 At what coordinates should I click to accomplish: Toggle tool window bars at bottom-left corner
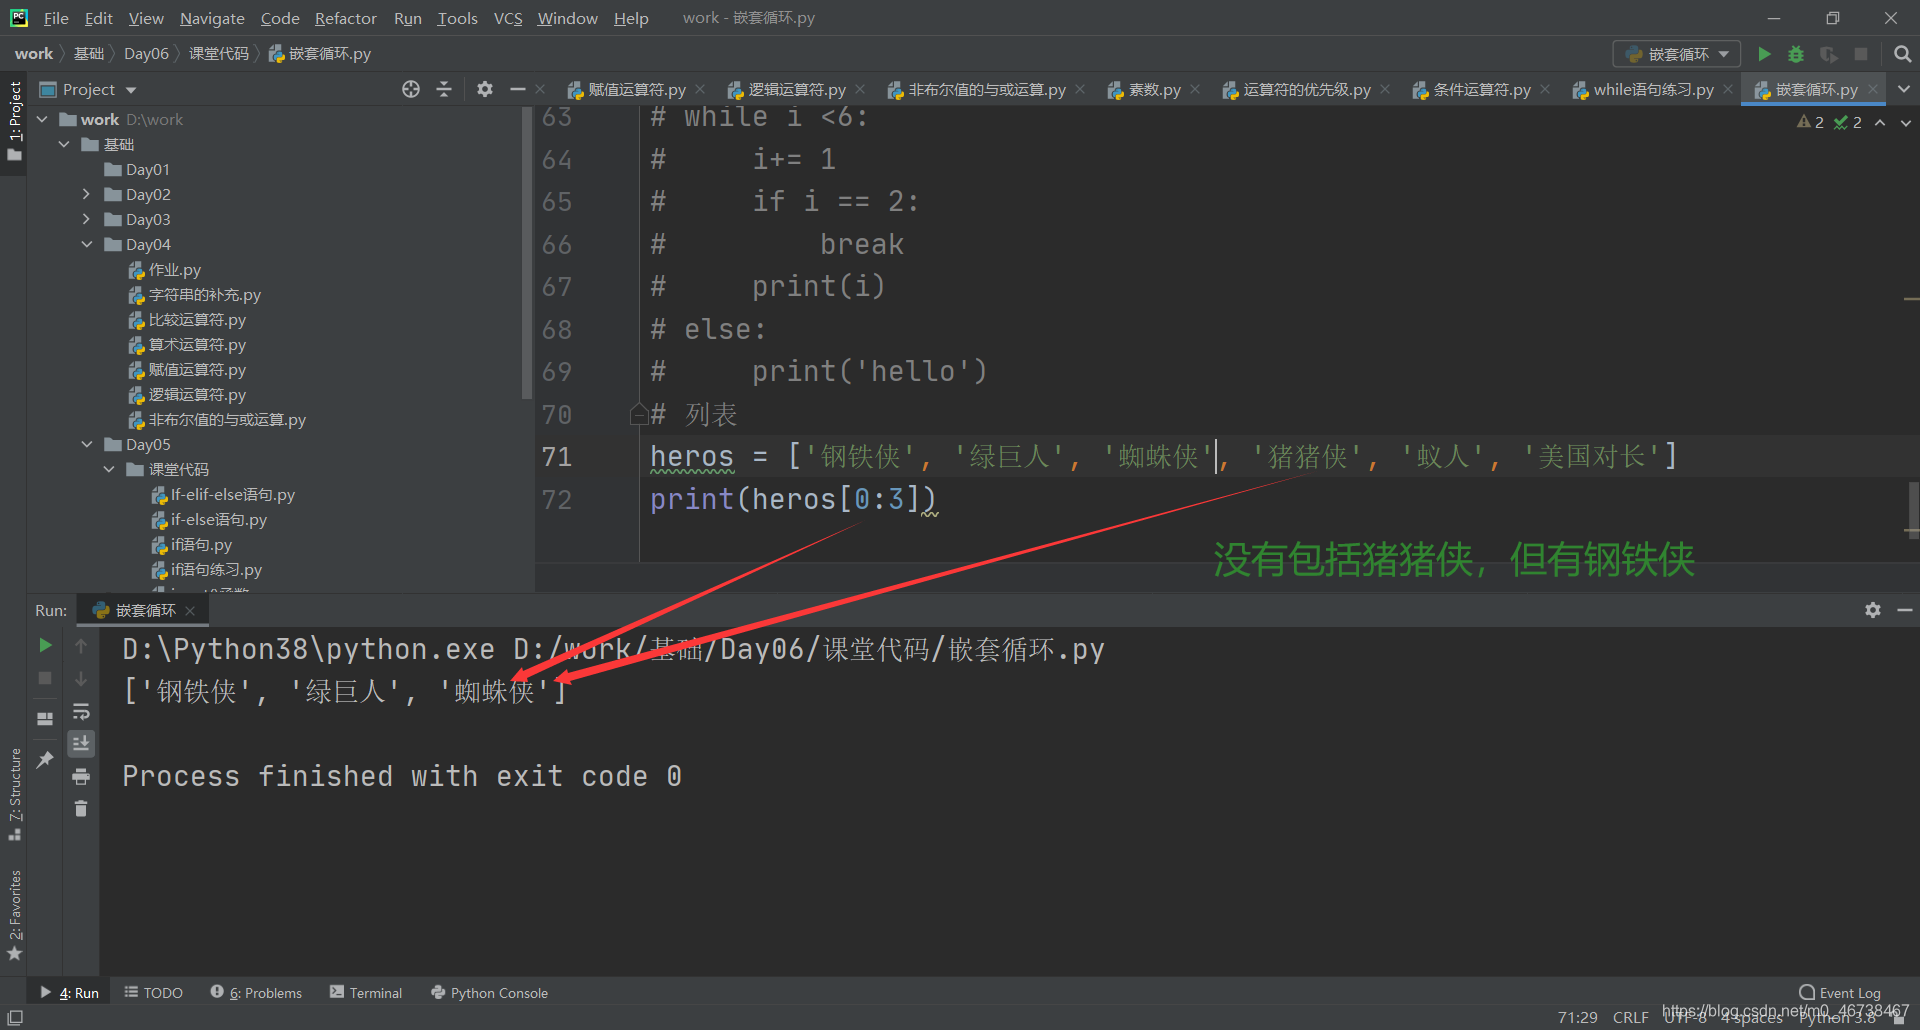(x=15, y=1017)
